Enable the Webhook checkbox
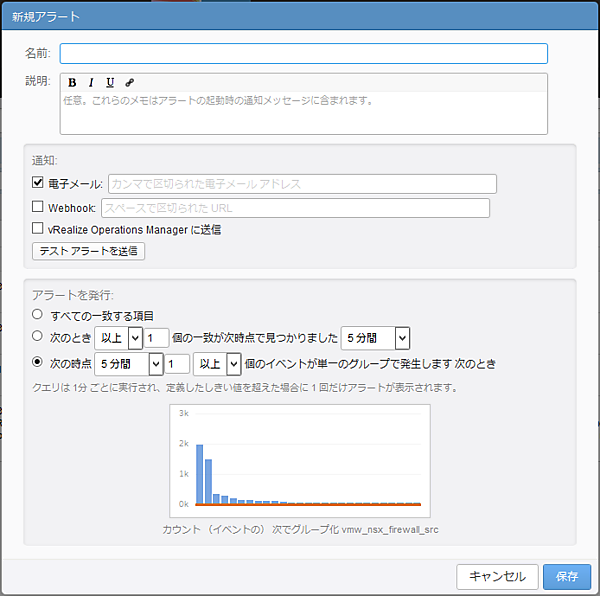The height and width of the screenshot is (596, 600). pyautogui.click(x=38, y=208)
